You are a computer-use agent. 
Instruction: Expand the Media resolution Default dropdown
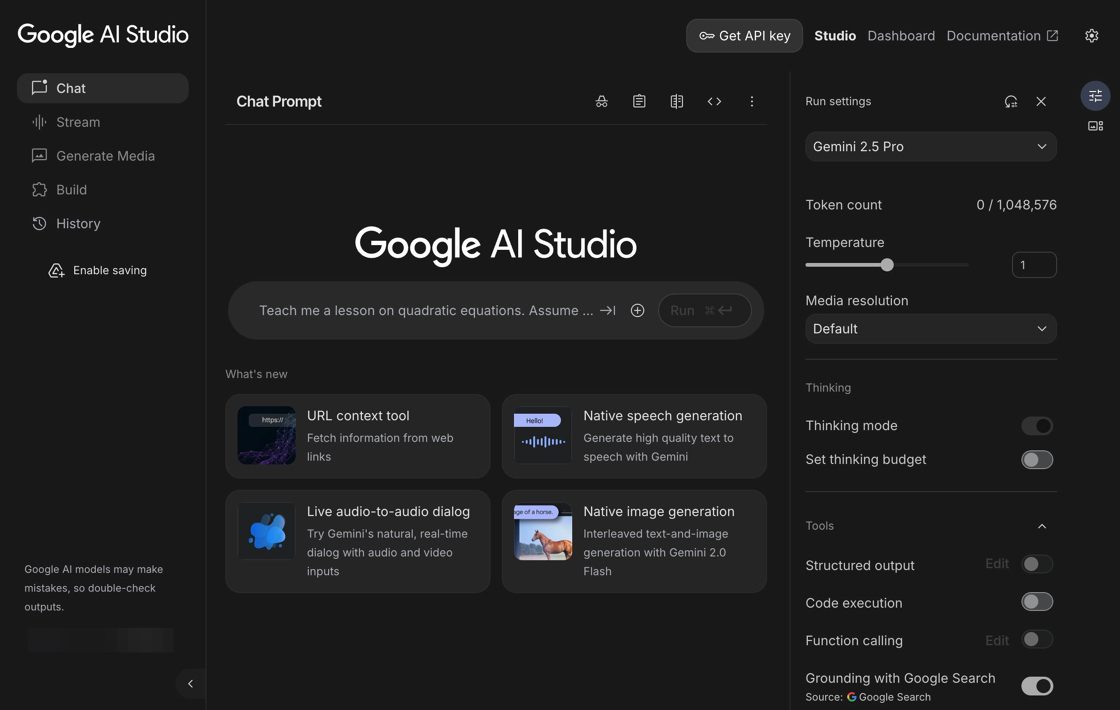tap(930, 329)
